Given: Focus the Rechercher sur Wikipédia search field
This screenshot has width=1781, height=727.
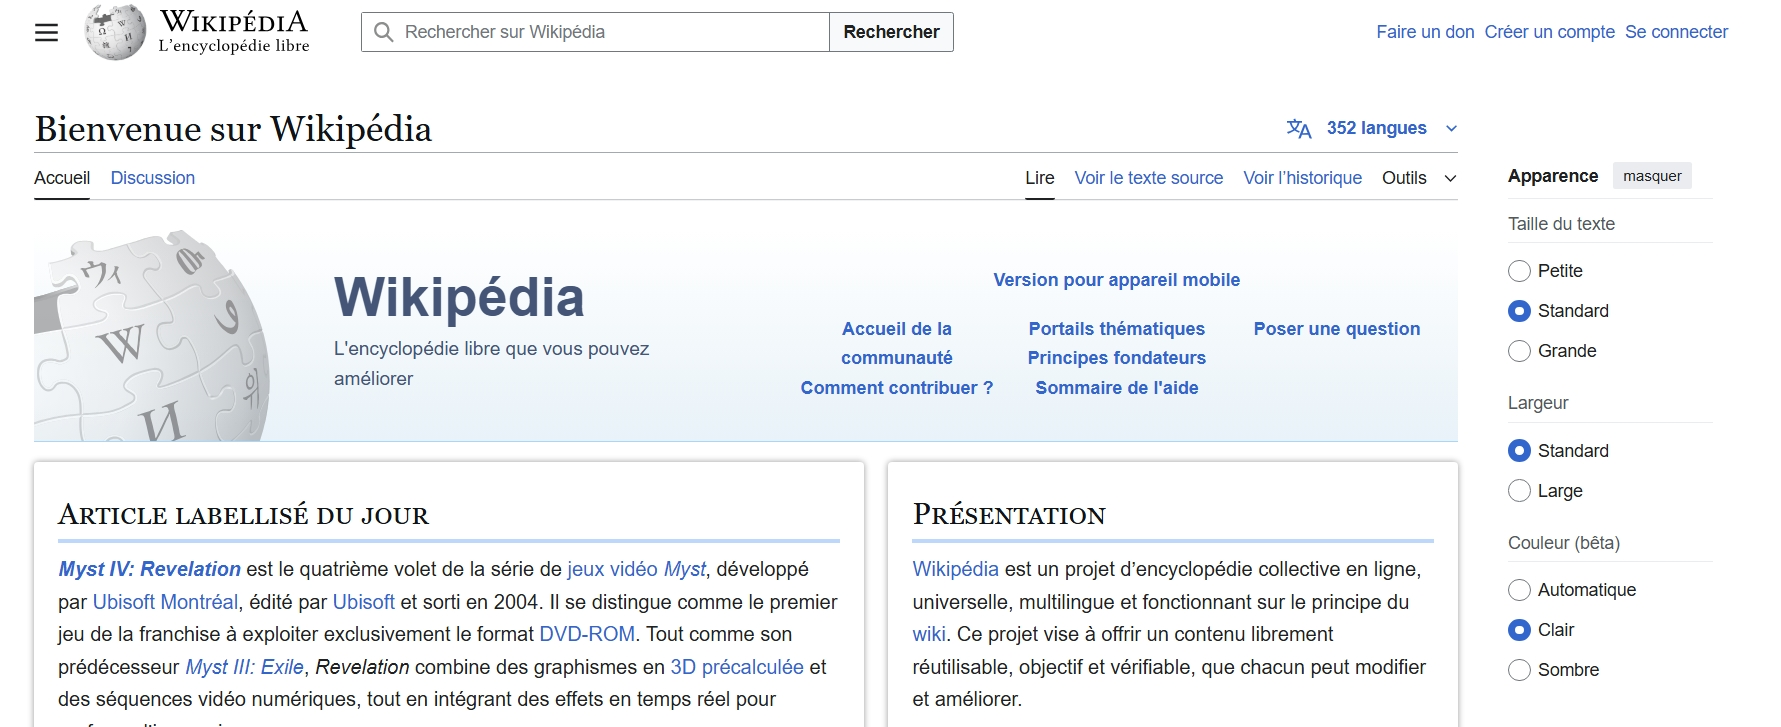Looking at the screenshot, I should 595,32.
